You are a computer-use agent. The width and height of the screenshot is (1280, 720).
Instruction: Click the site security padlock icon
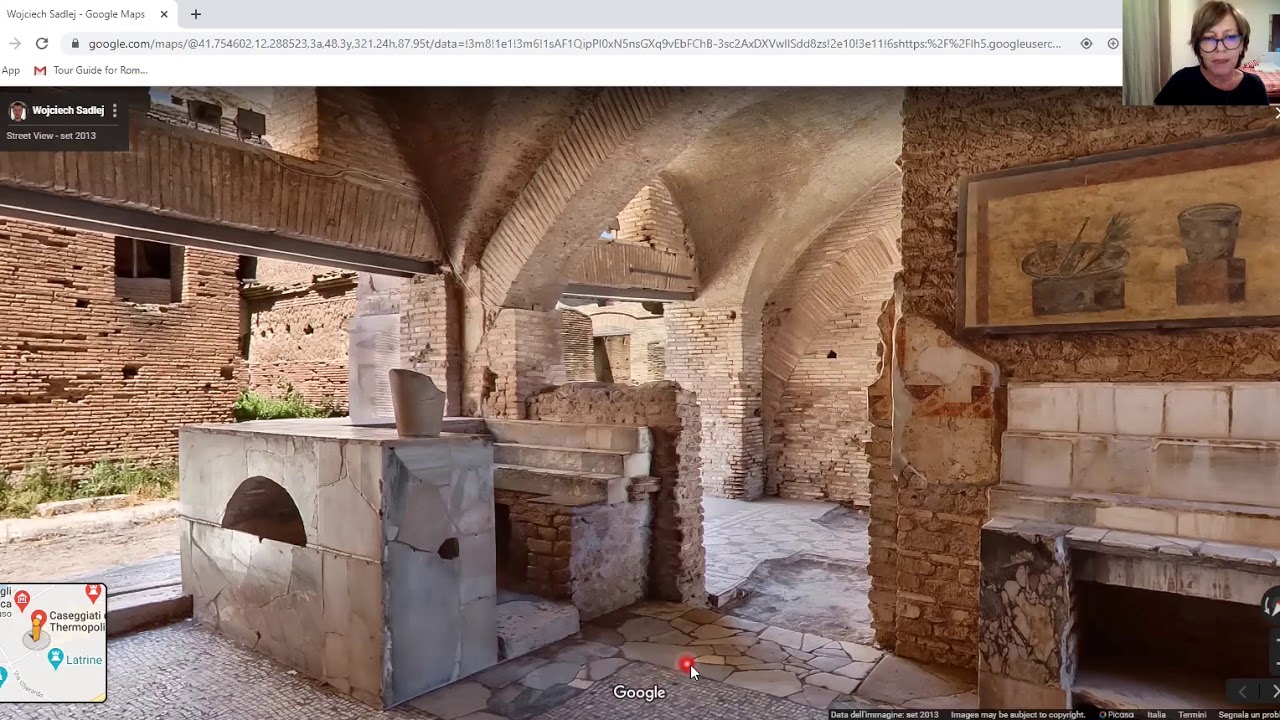tap(74, 44)
